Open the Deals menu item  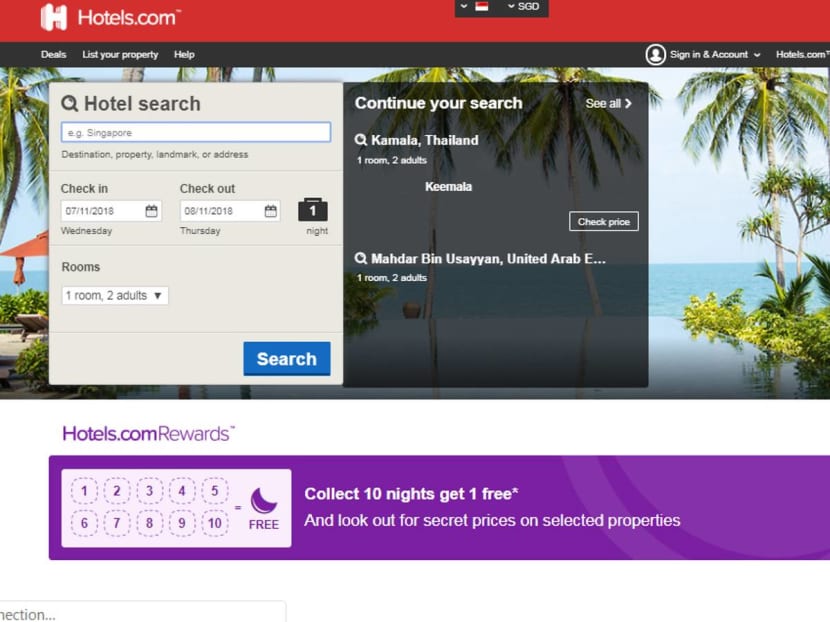53,55
